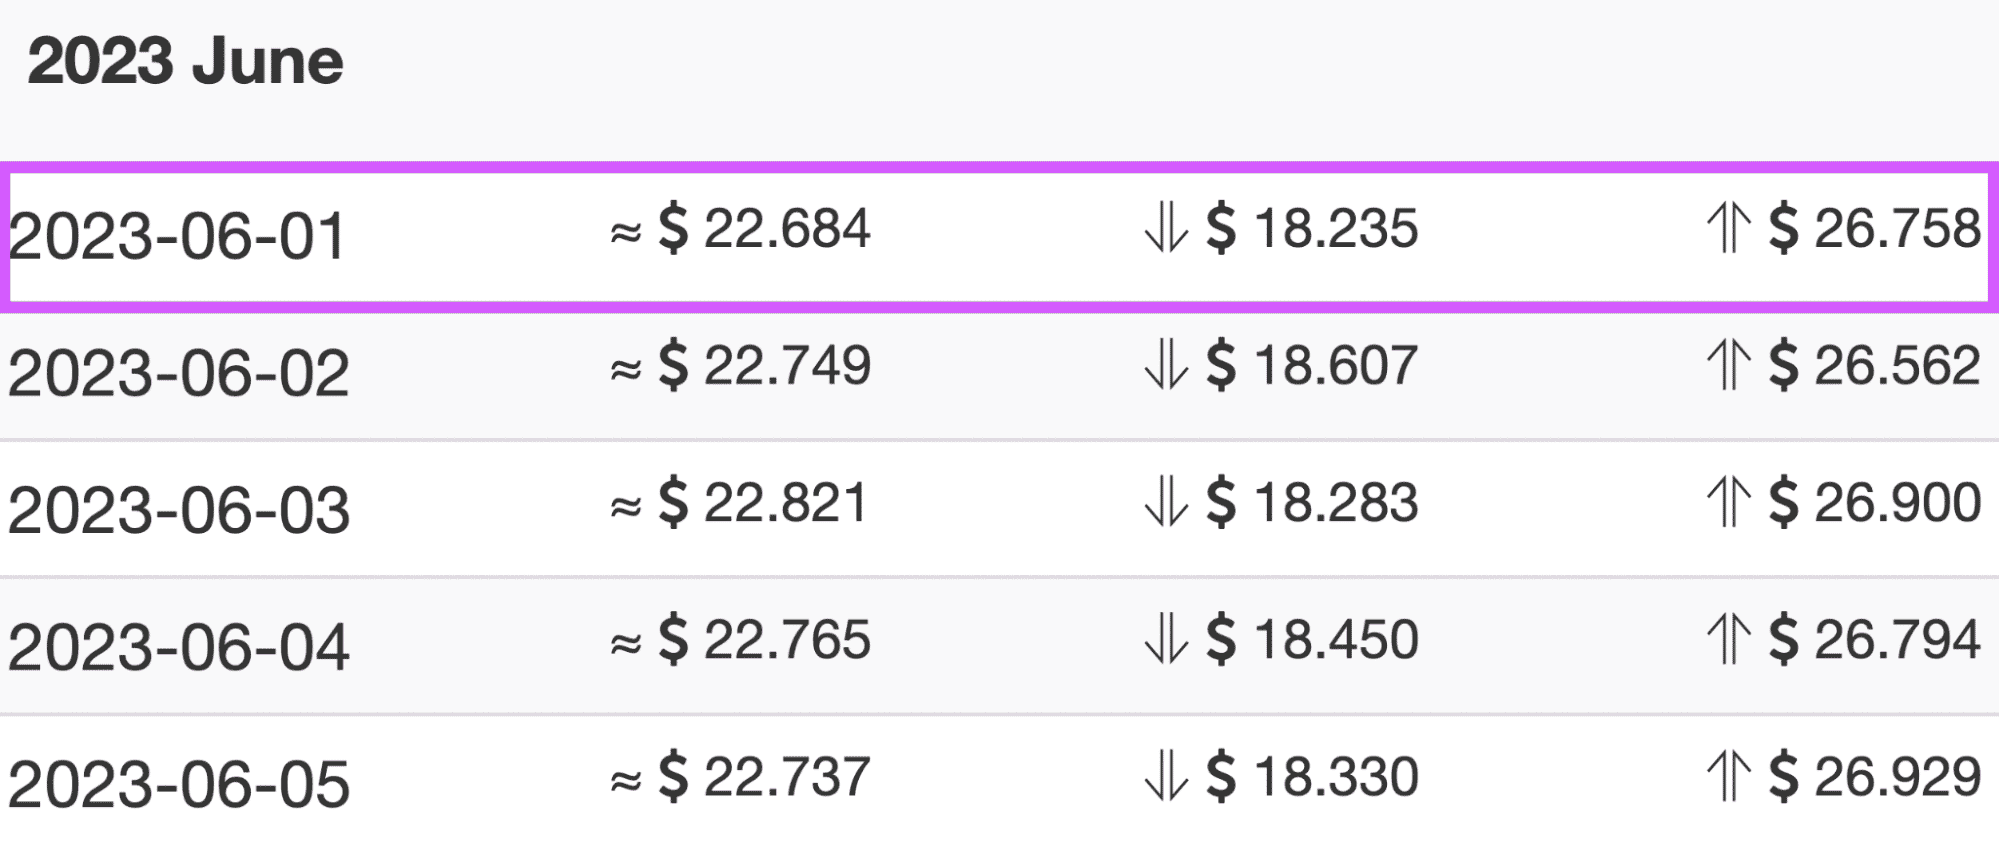
Task: Select the 2023-06-04 date entry
Action: pyautogui.click(x=178, y=647)
